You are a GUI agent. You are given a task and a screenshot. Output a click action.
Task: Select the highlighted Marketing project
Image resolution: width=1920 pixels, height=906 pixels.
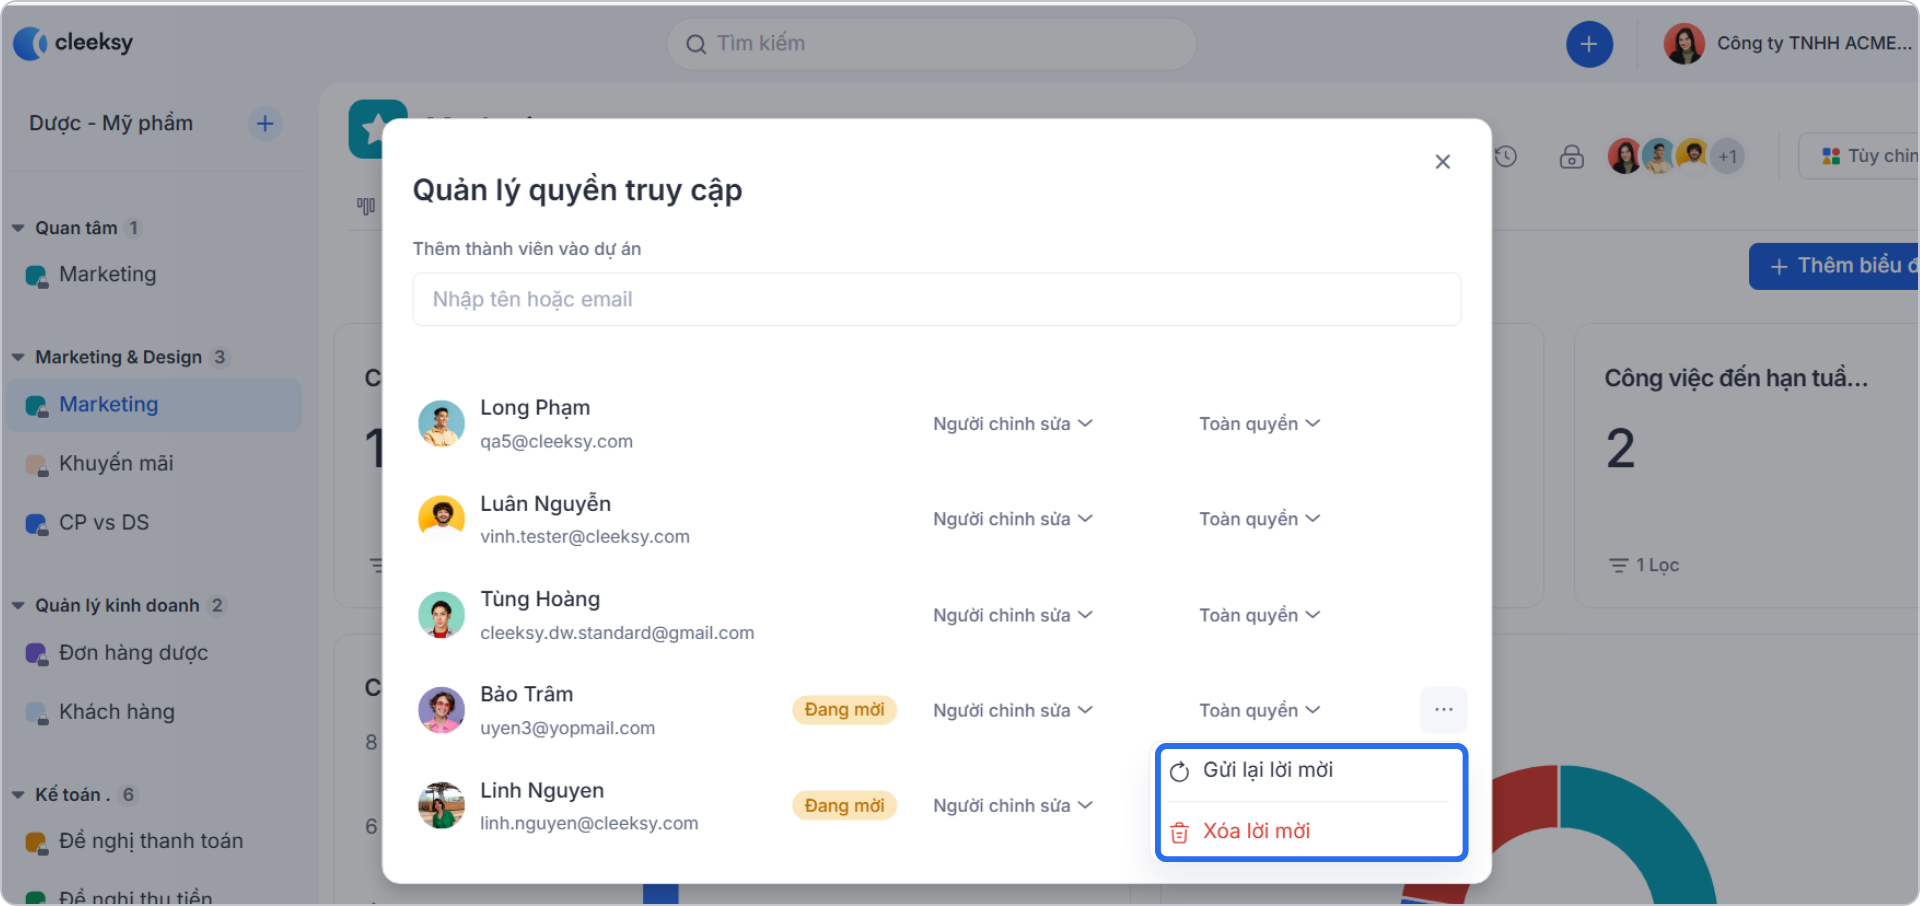tap(154, 405)
